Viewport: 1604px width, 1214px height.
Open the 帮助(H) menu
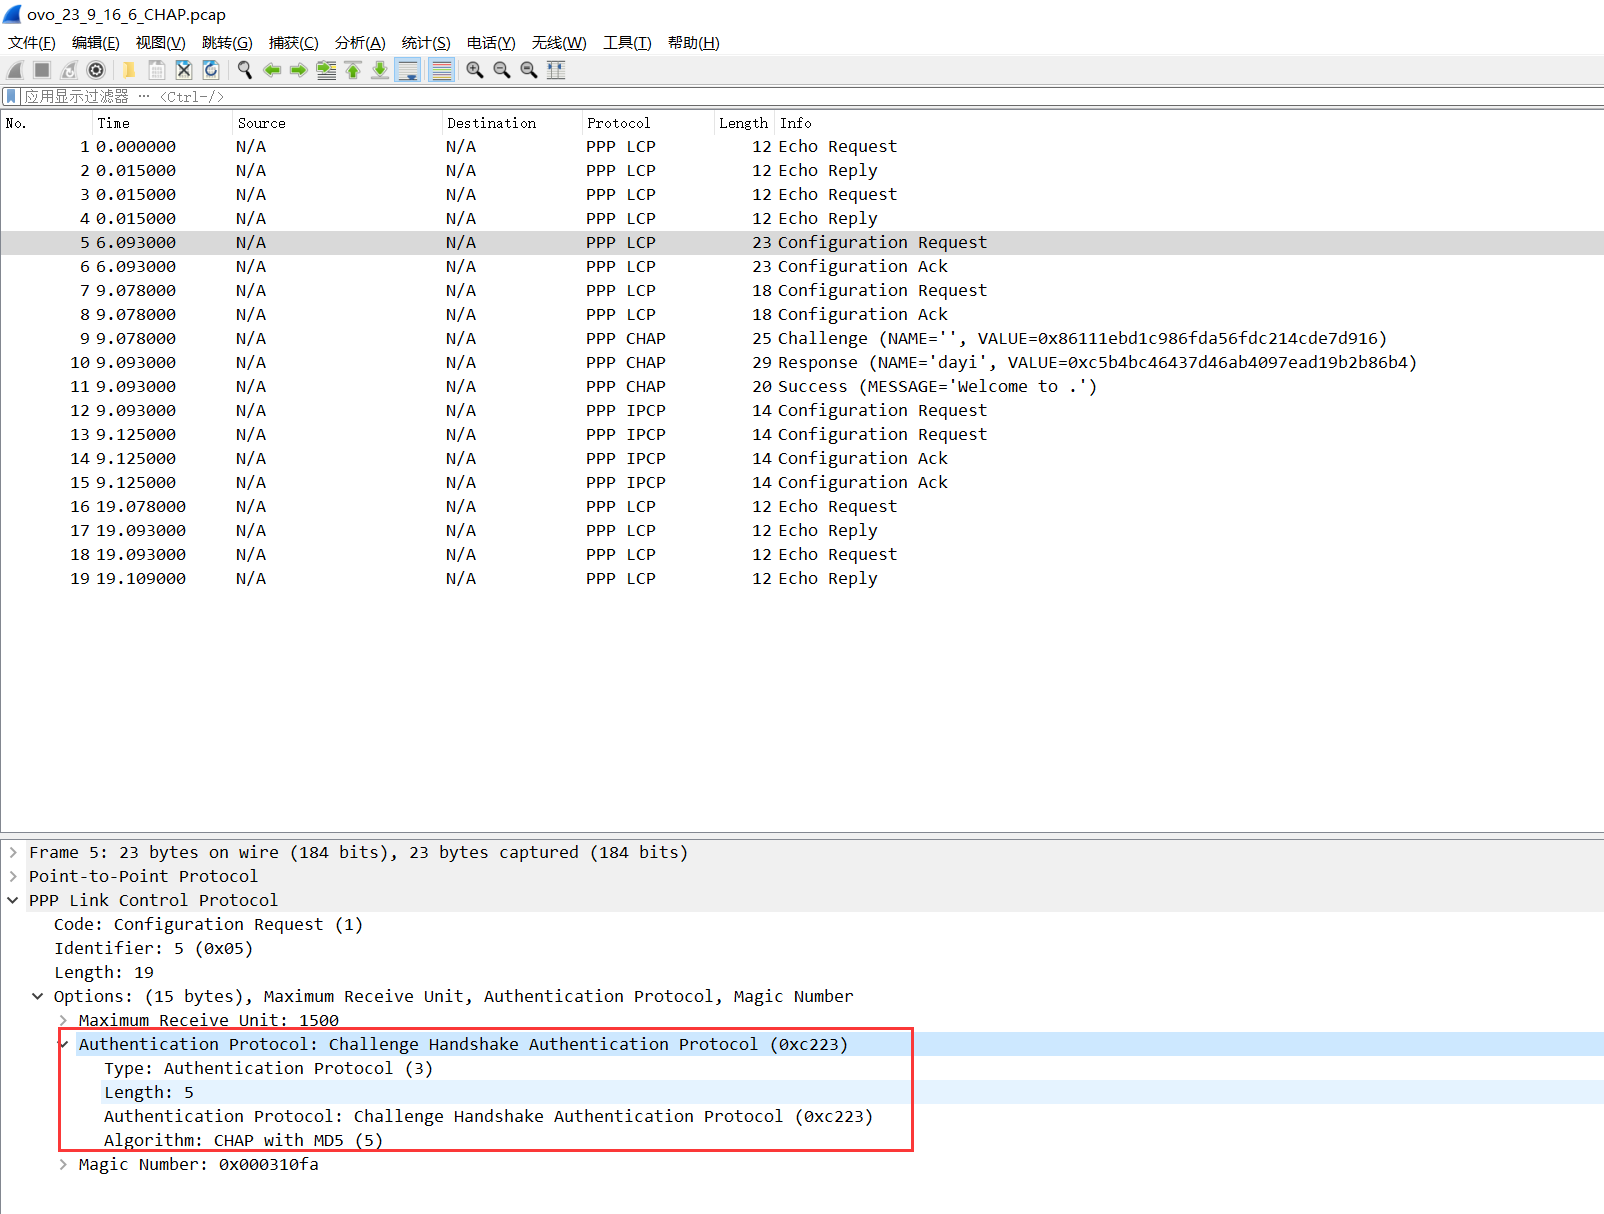pyautogui.click(x=694, y=43)
